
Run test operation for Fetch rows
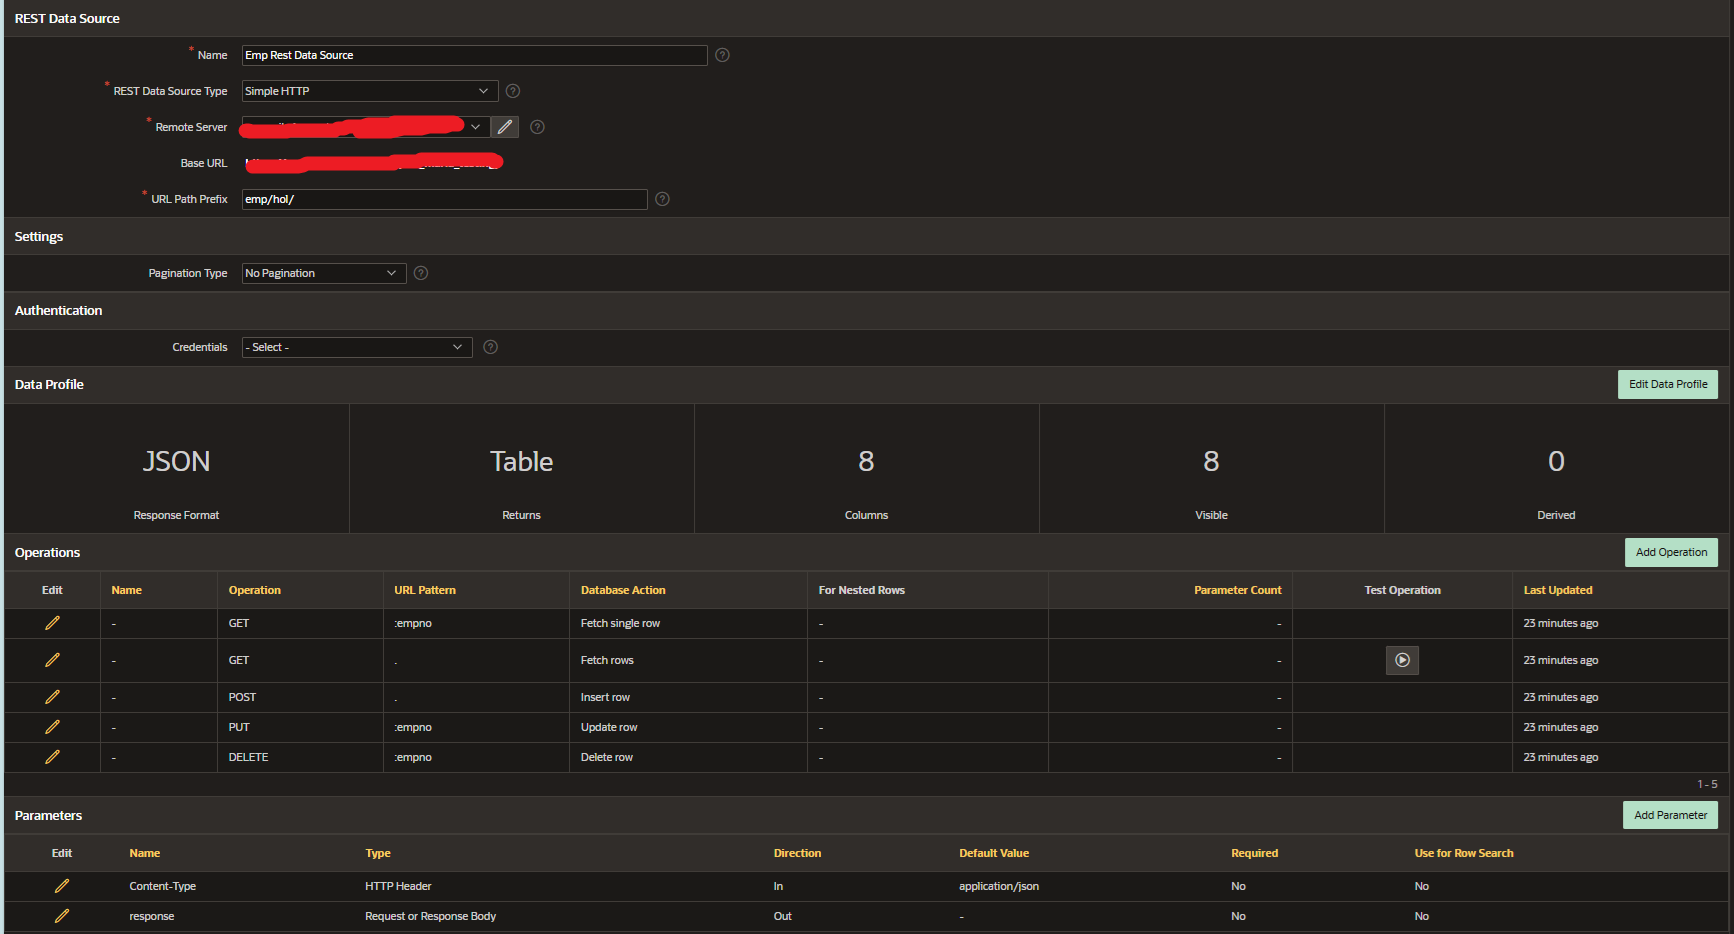coord(1402,660)
